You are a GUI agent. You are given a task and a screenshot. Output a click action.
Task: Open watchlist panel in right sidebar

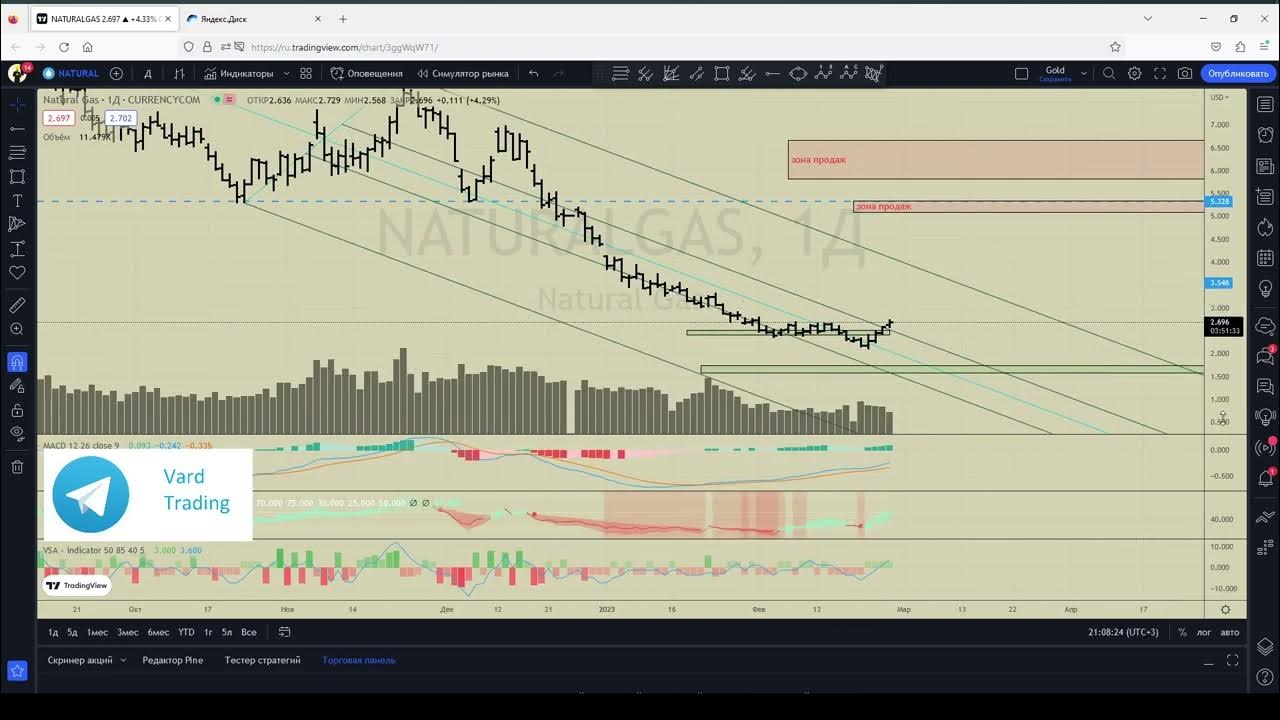[1265, 105]
